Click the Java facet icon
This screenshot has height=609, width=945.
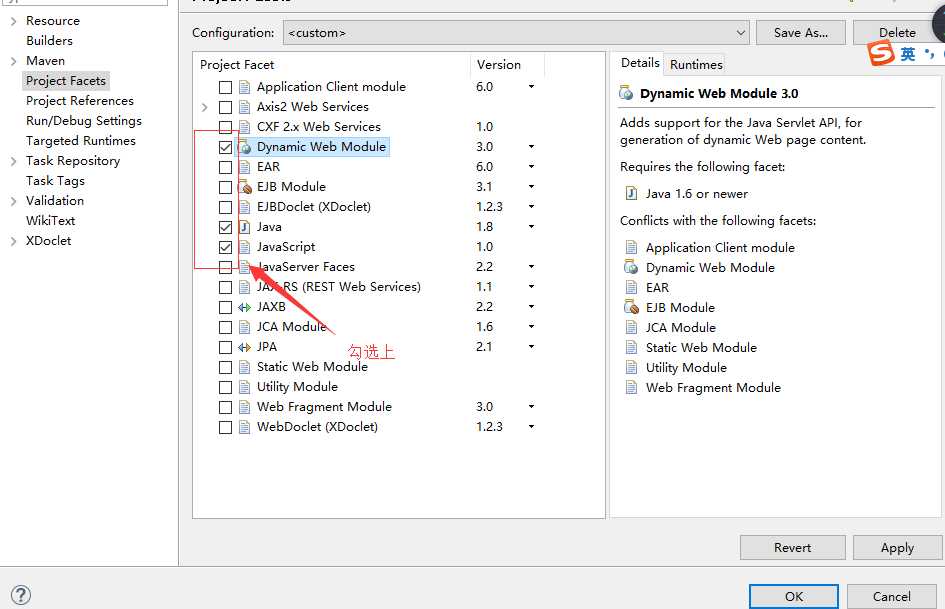pyautogui.click(x=245, y=227)
